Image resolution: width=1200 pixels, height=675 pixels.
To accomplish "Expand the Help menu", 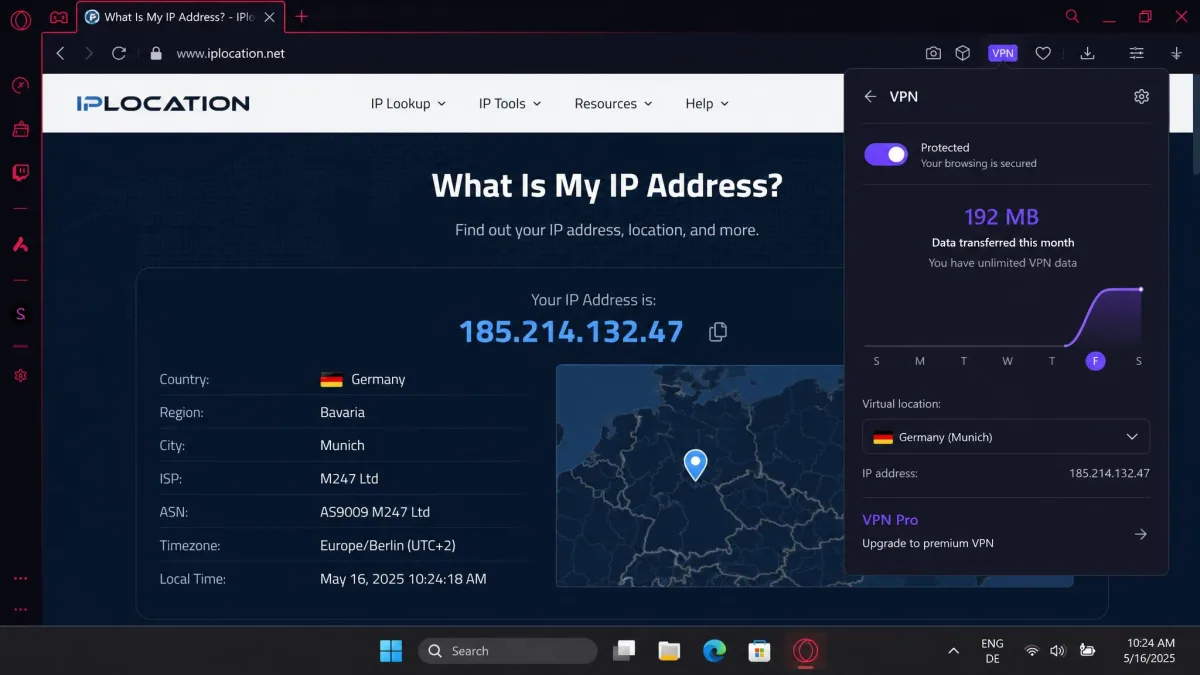I will click(707, 103).
